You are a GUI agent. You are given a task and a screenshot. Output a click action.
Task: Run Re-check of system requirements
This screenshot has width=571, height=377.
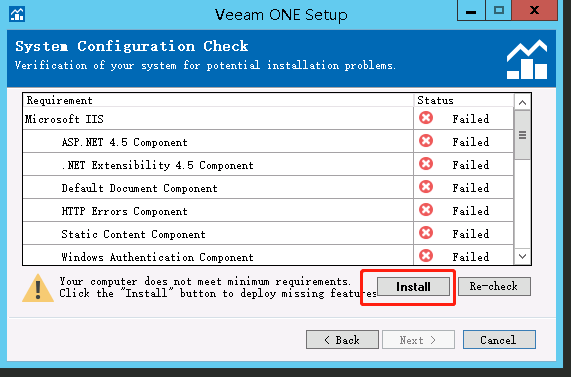coord(494,286)
